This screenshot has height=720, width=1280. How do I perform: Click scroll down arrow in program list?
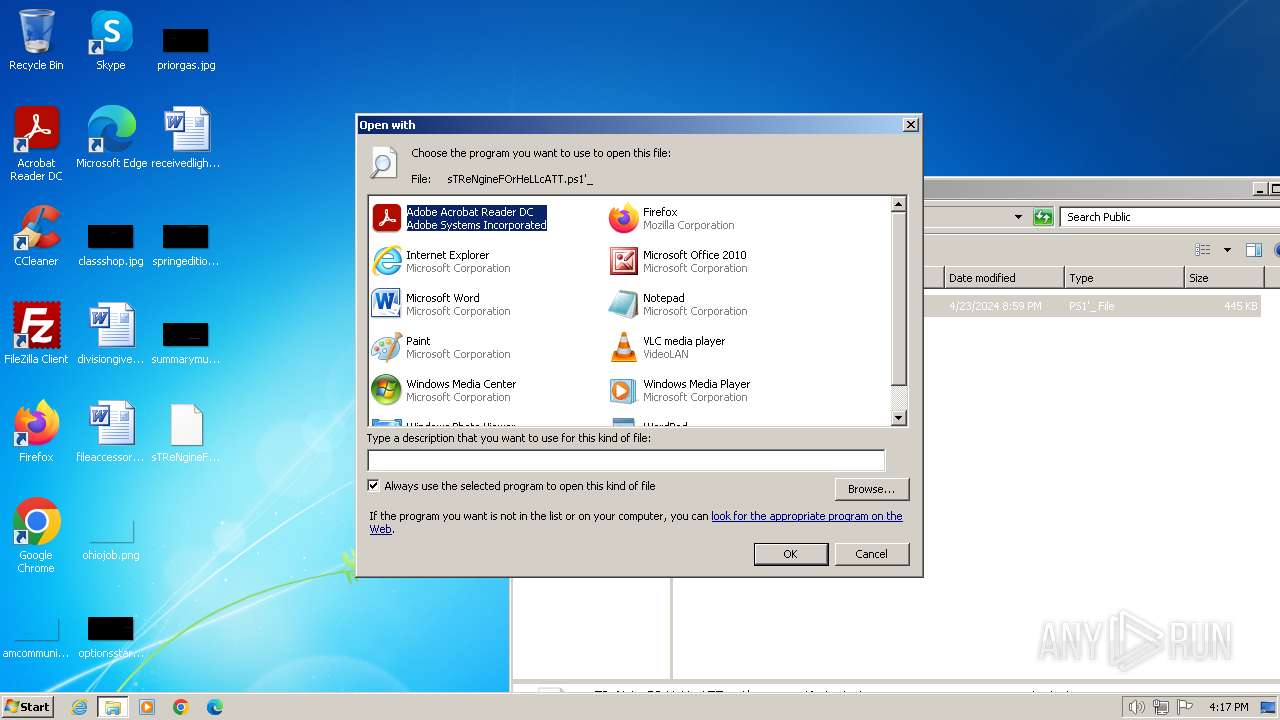coord(898,418)
